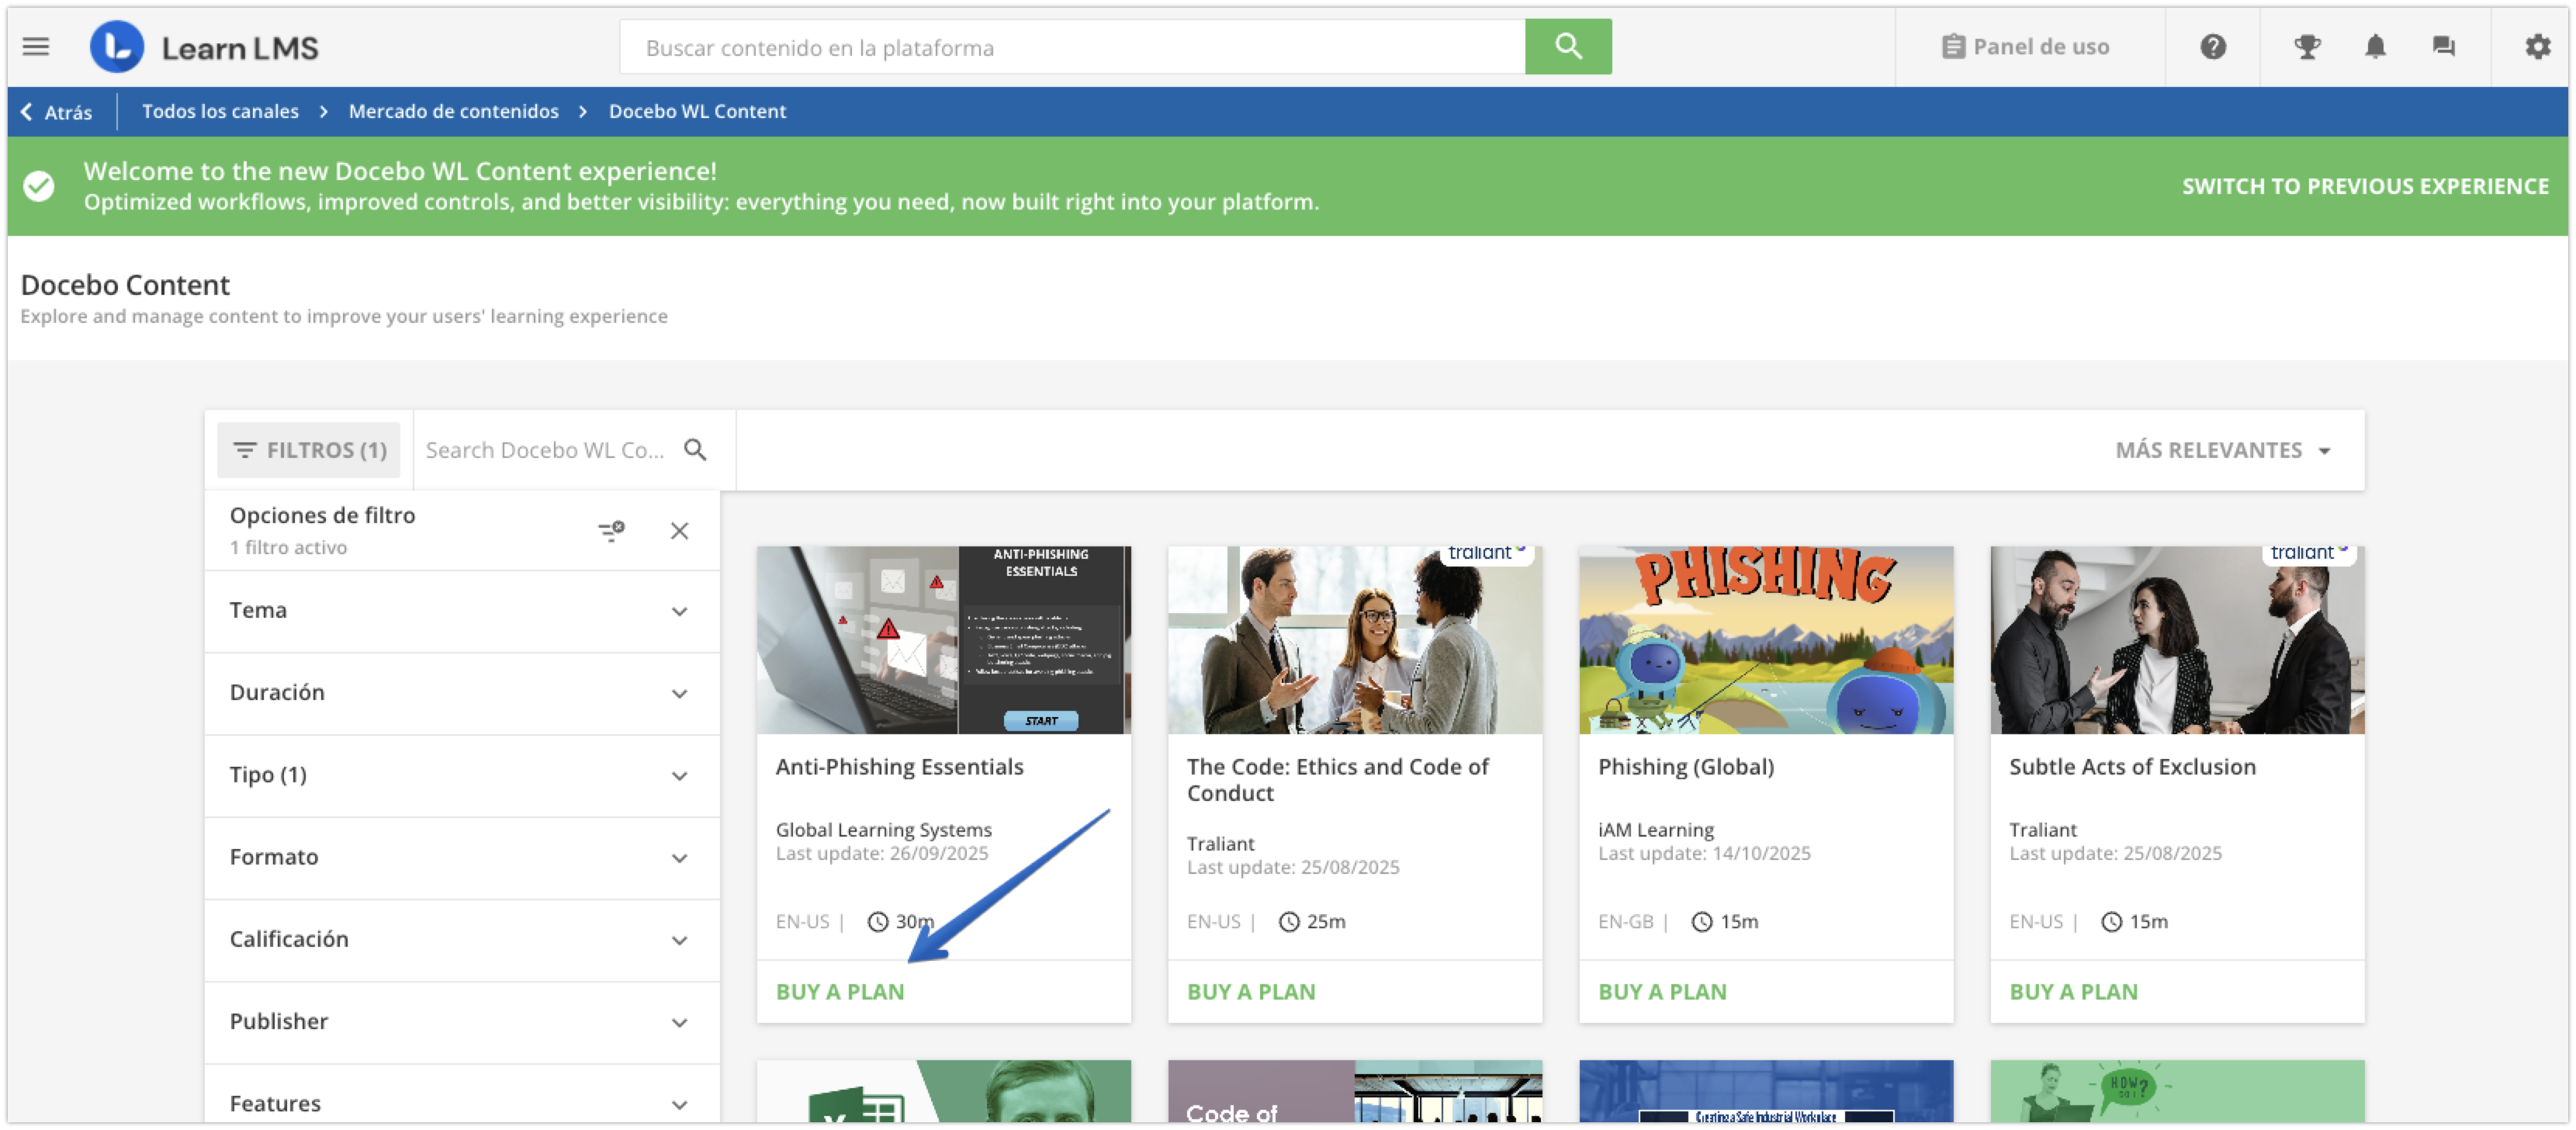Open the Phishing (Global) course thumbnail
Image resolution: width=2576 pixels, height=1130 pixels.
tap(1765, 640)
